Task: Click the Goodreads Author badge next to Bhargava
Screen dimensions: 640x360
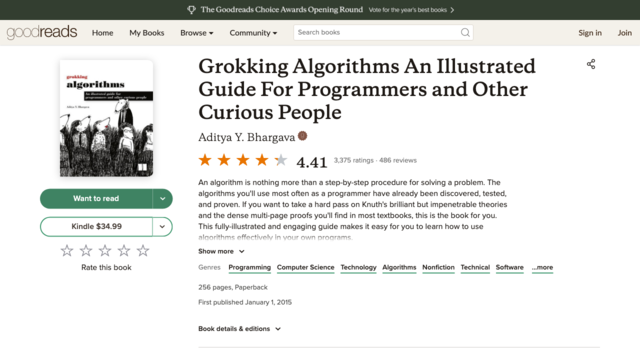Action: [x=302, y=136]
